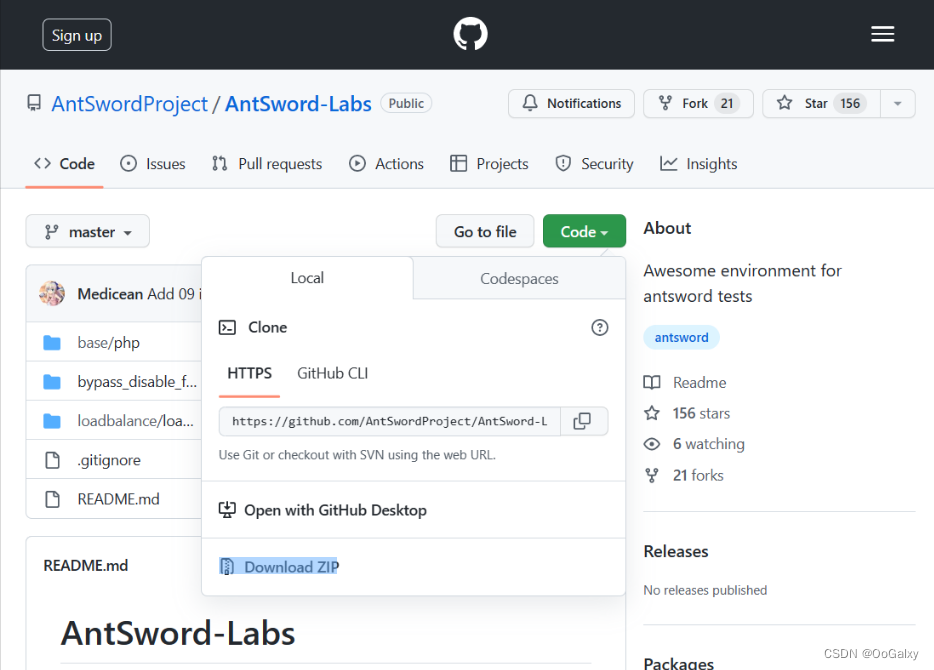Open the Insights tab
Image resolution: width=934 pixels, height=670 pixels.
coord(699,164)
